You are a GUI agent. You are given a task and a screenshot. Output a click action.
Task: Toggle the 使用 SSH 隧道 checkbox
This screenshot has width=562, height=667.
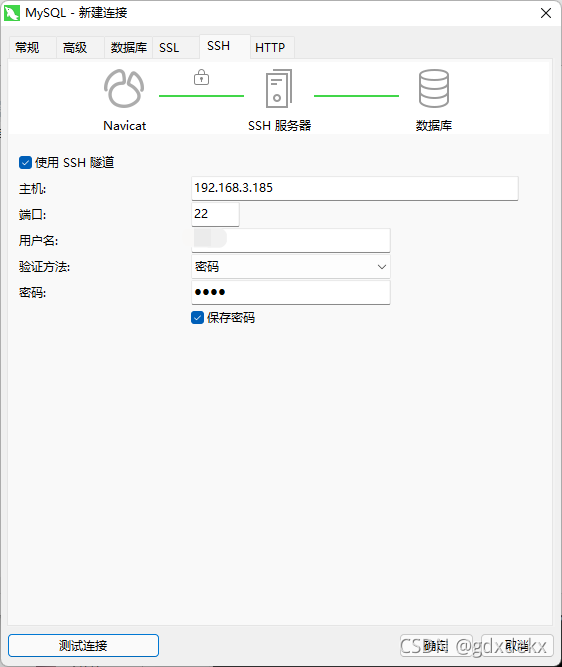pyautogui.click(x=26, y=162)
